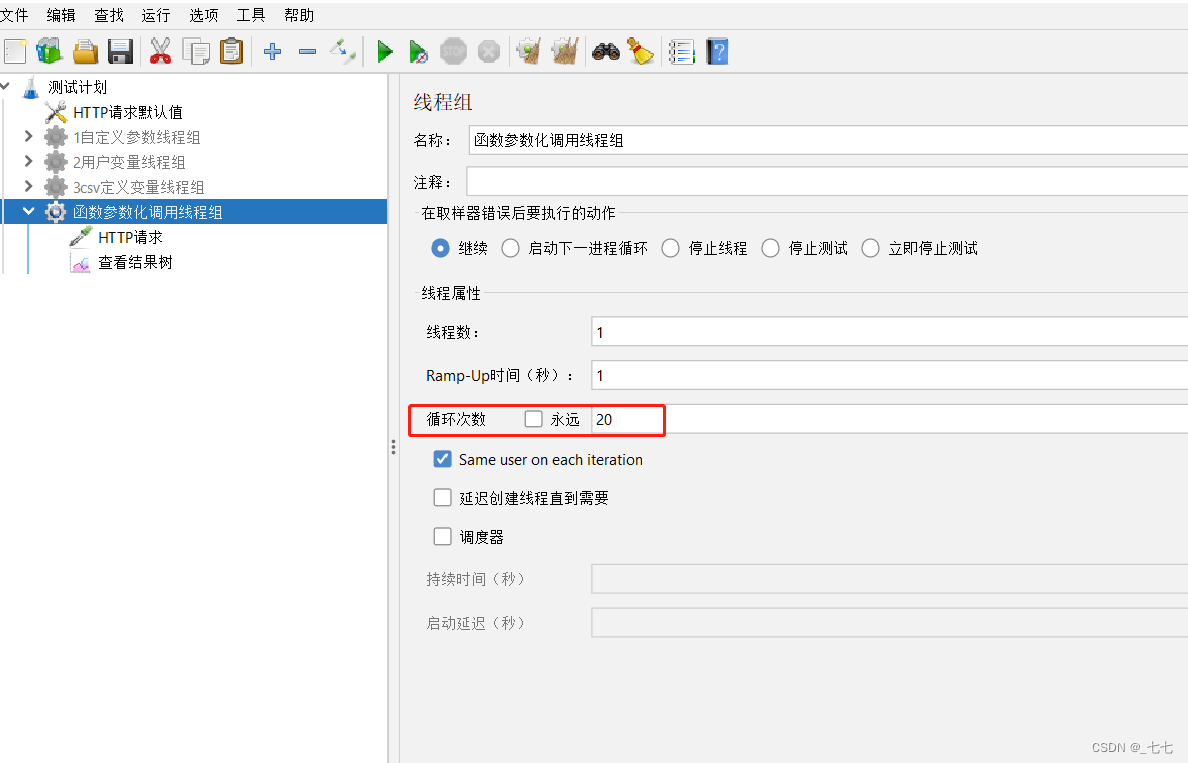This screenshot has height=763, width=1188.
Task: Click the 函数参数化调用线程组 gear icon
Action: (55, 212)
